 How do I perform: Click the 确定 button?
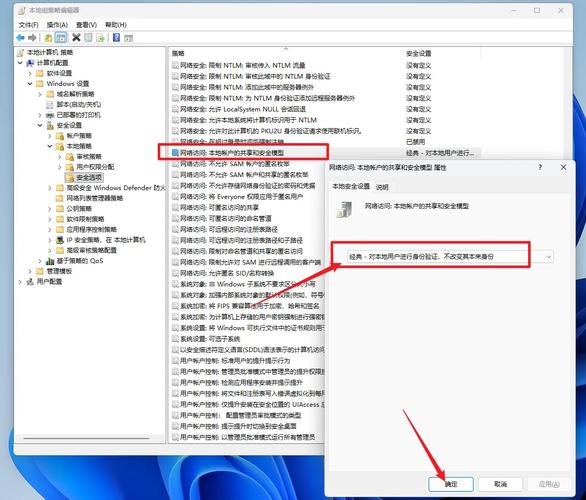[x=451, y=484]
